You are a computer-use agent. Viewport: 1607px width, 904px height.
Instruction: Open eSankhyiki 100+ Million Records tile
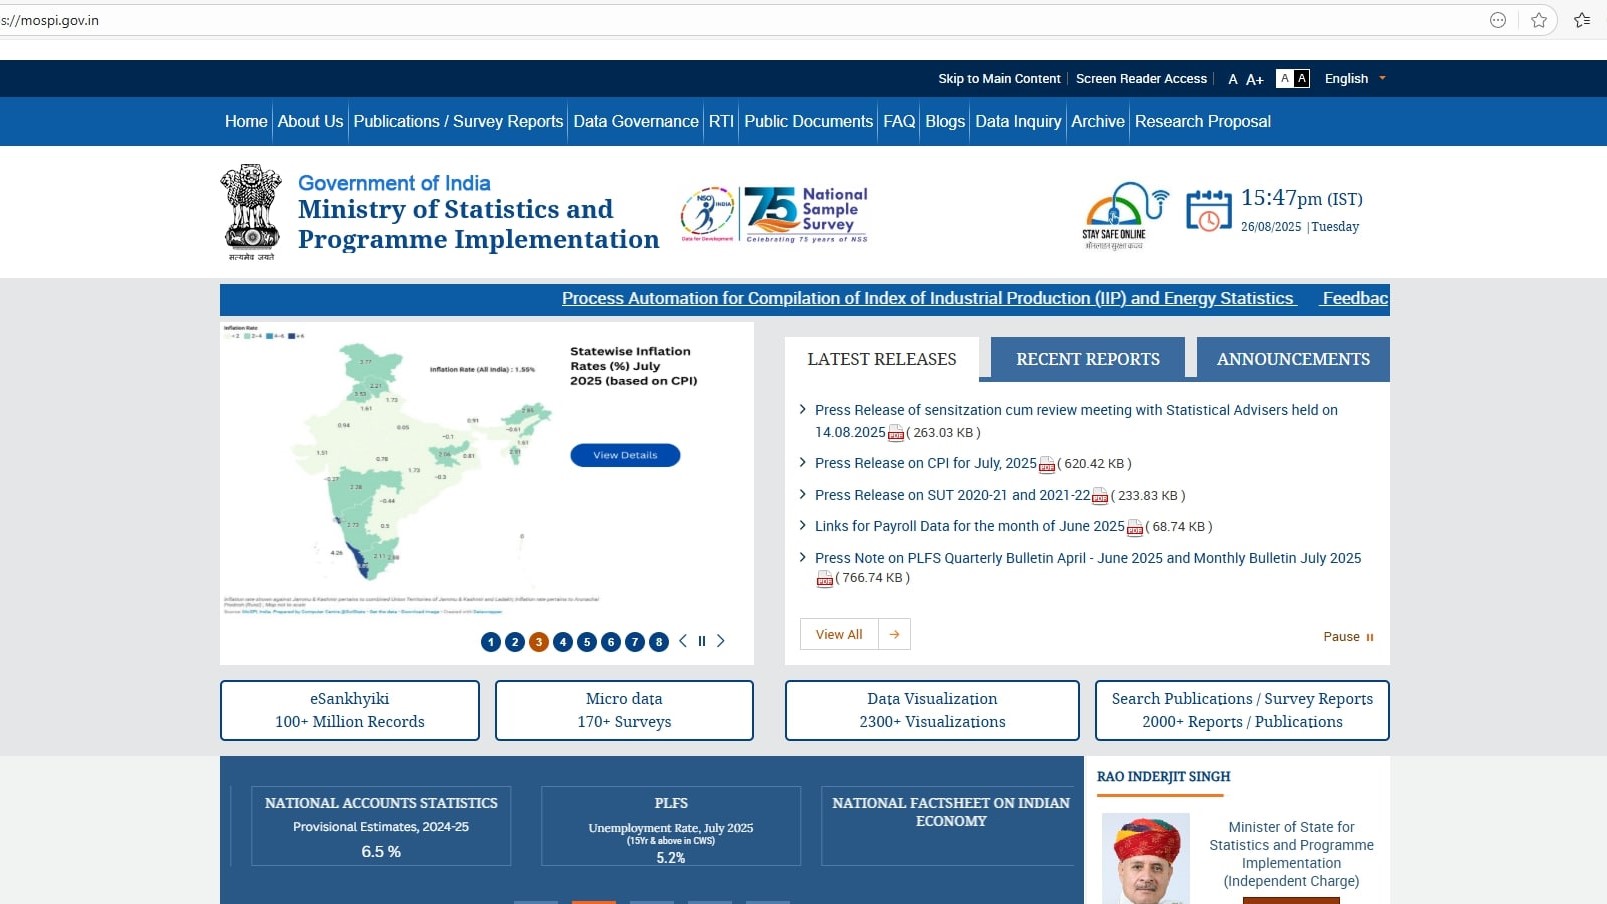click(350, 710)
